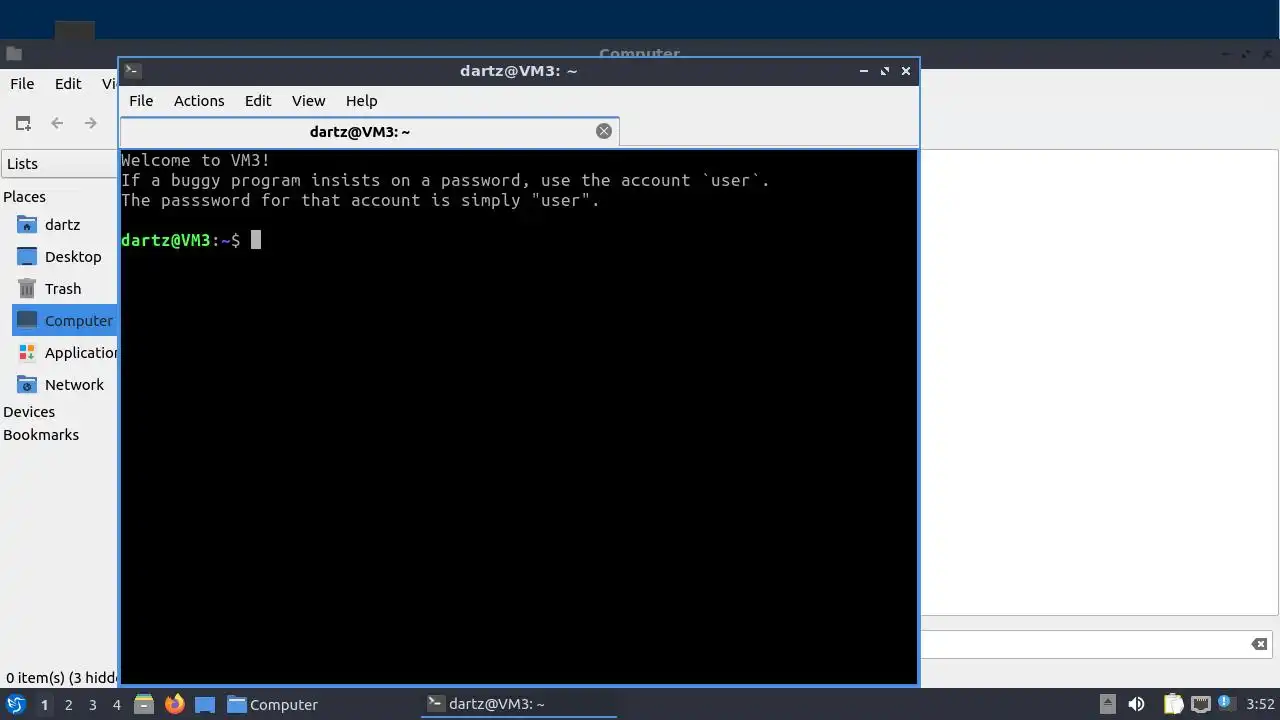Click dartz home folder icon
Image resolution: width=1280 pixels, height=720 pixels.
[x=27, y=224]
